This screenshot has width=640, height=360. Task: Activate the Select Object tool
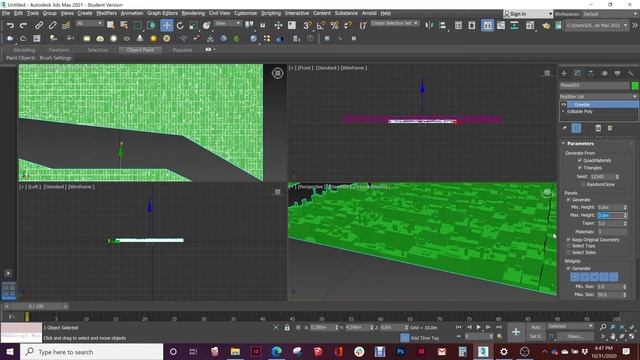(x=110, y=25)
